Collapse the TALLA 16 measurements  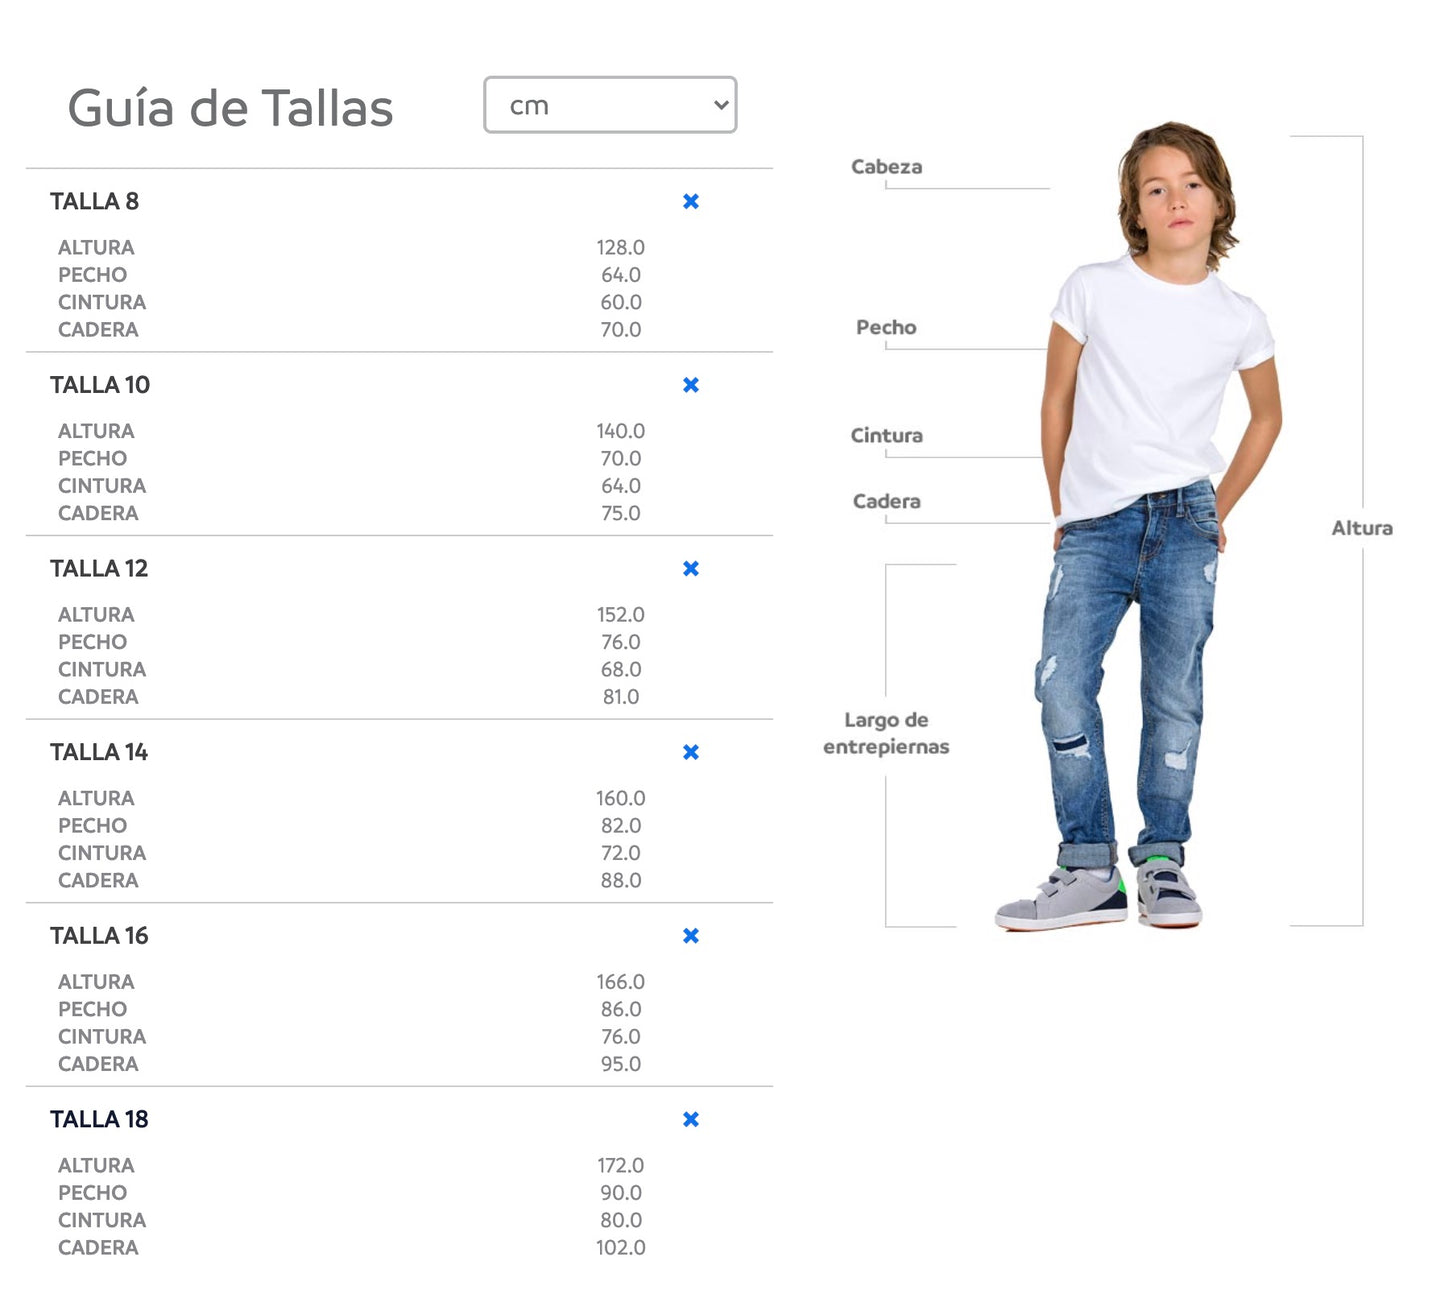pyautogui.click(x=690, y=936)
